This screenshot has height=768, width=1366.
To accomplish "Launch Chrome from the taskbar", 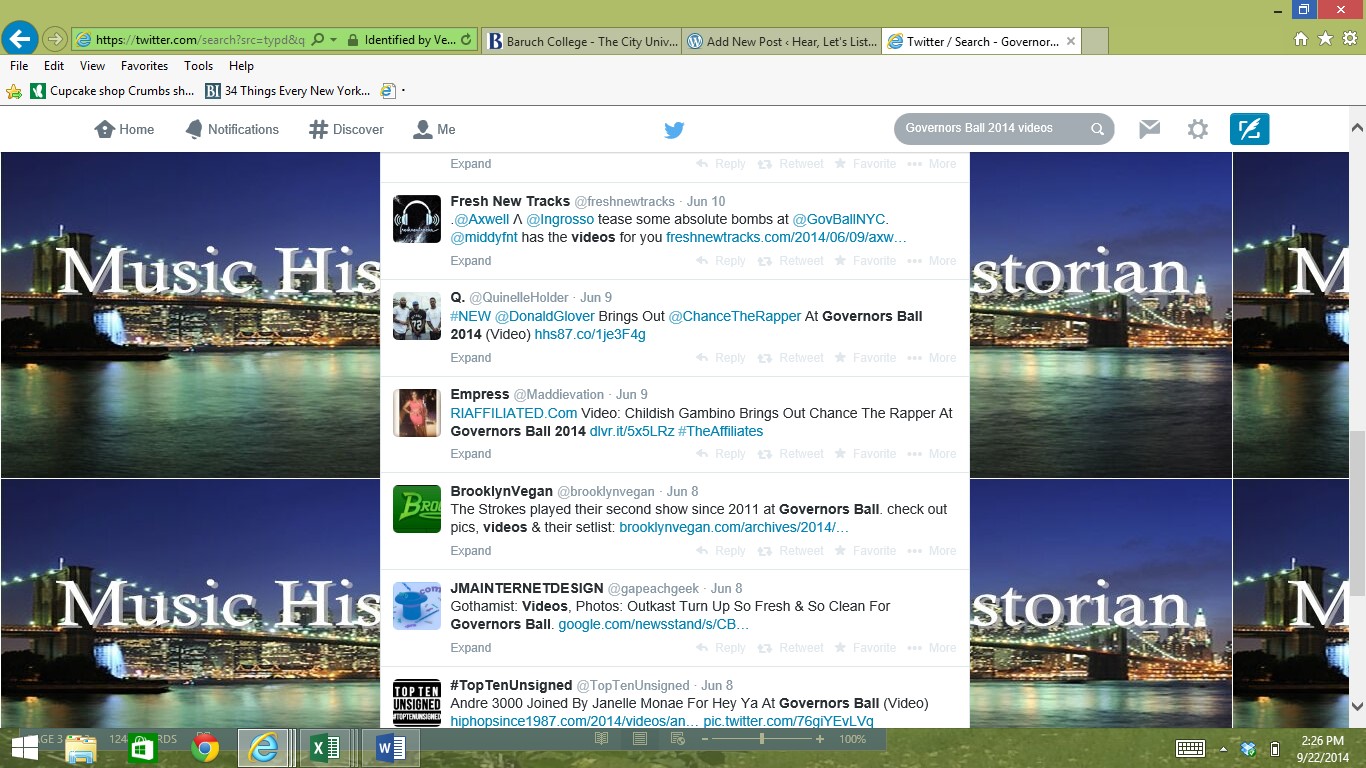I will click(205, 747).
